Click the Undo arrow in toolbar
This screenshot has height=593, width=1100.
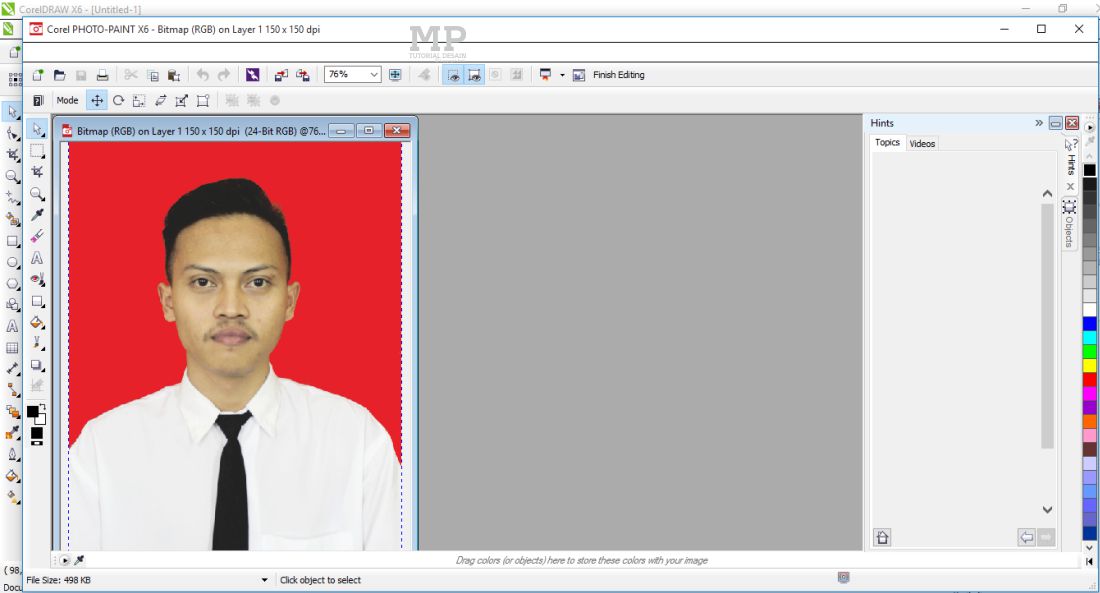(203, 75)
